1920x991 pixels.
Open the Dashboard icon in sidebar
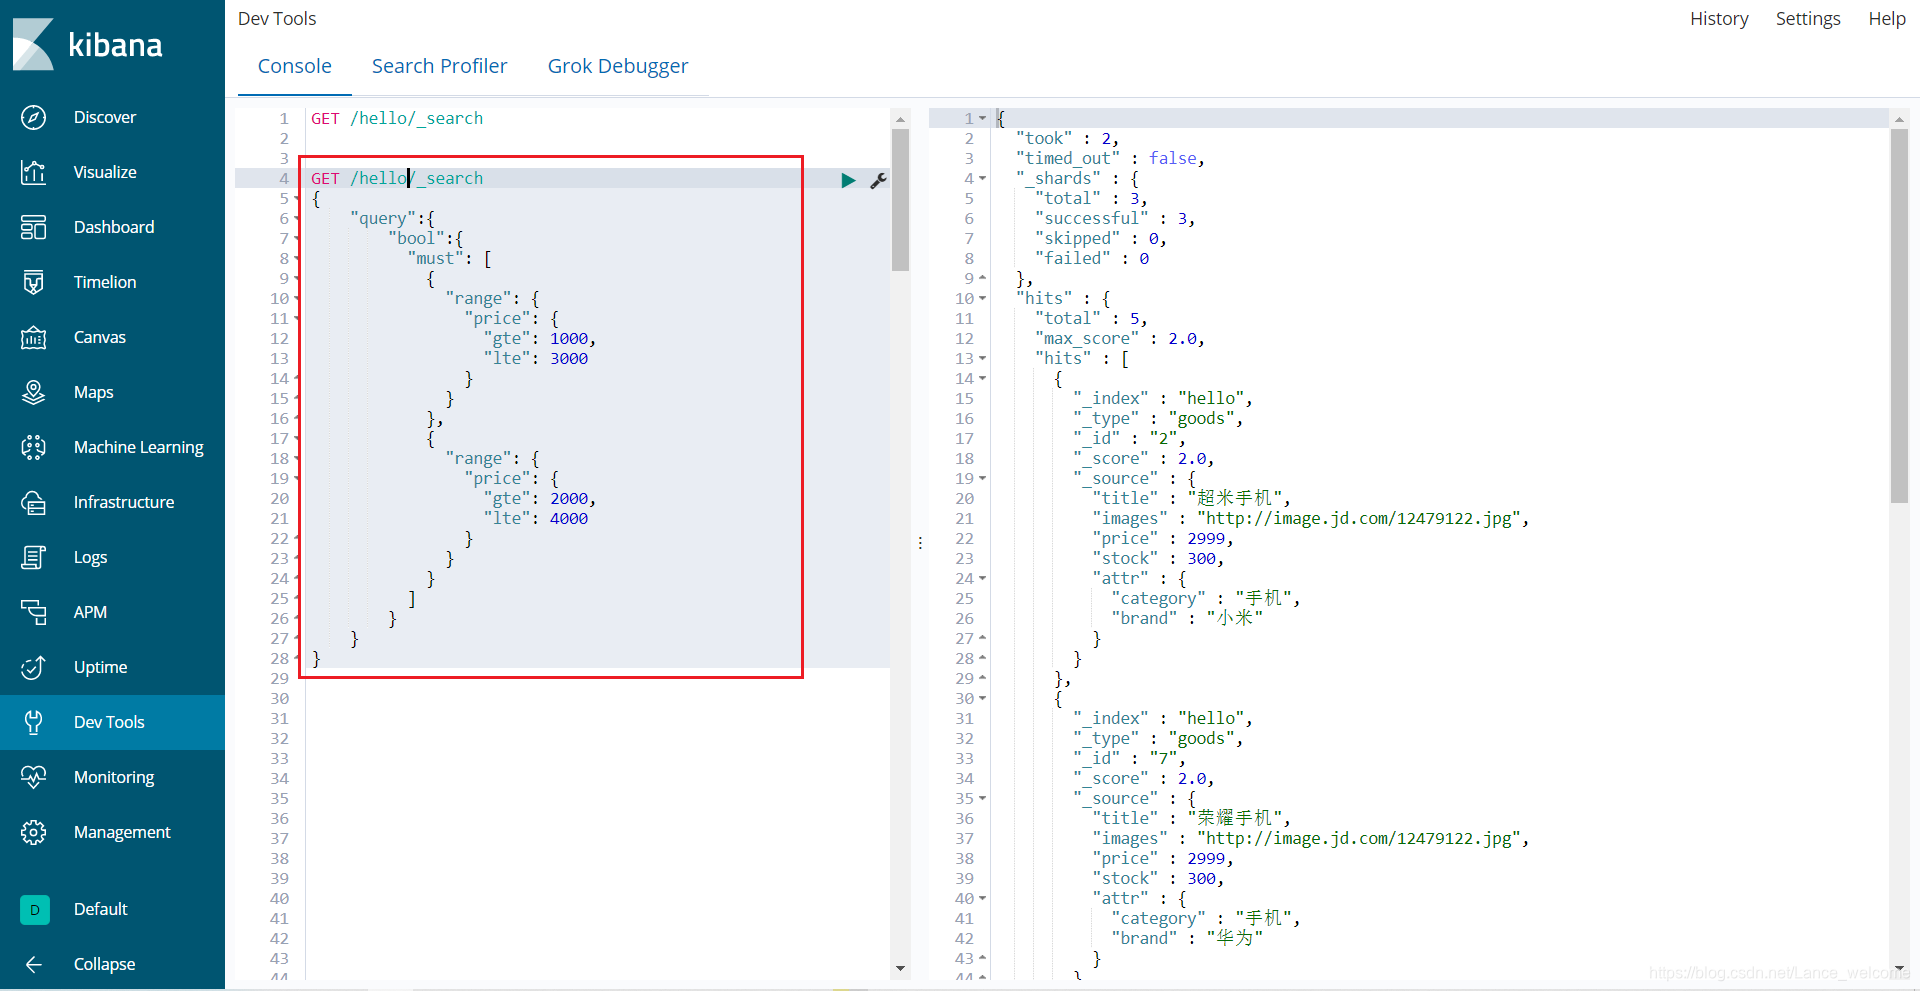(x=33, y=227)
